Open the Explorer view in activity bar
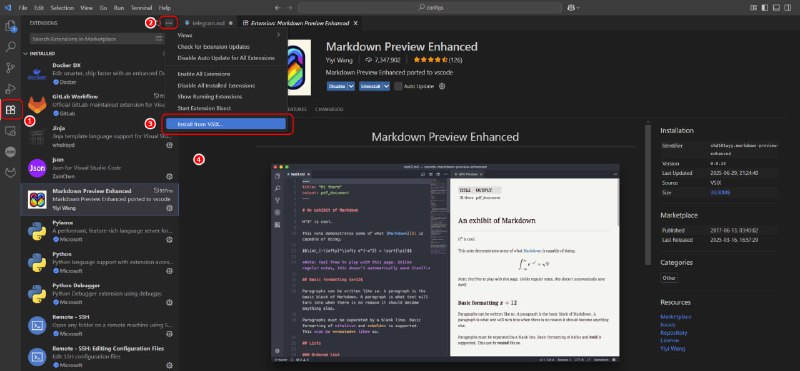The height and width of the screenshot is (371, 800). pos(11,27)
